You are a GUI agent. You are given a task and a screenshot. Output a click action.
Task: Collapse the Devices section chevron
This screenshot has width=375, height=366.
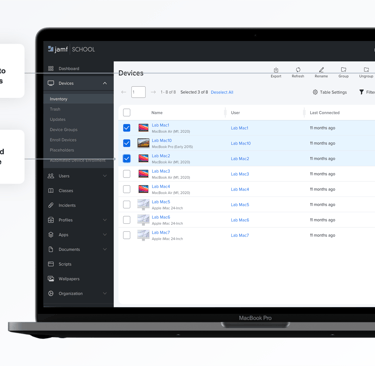tap(105, 83)
